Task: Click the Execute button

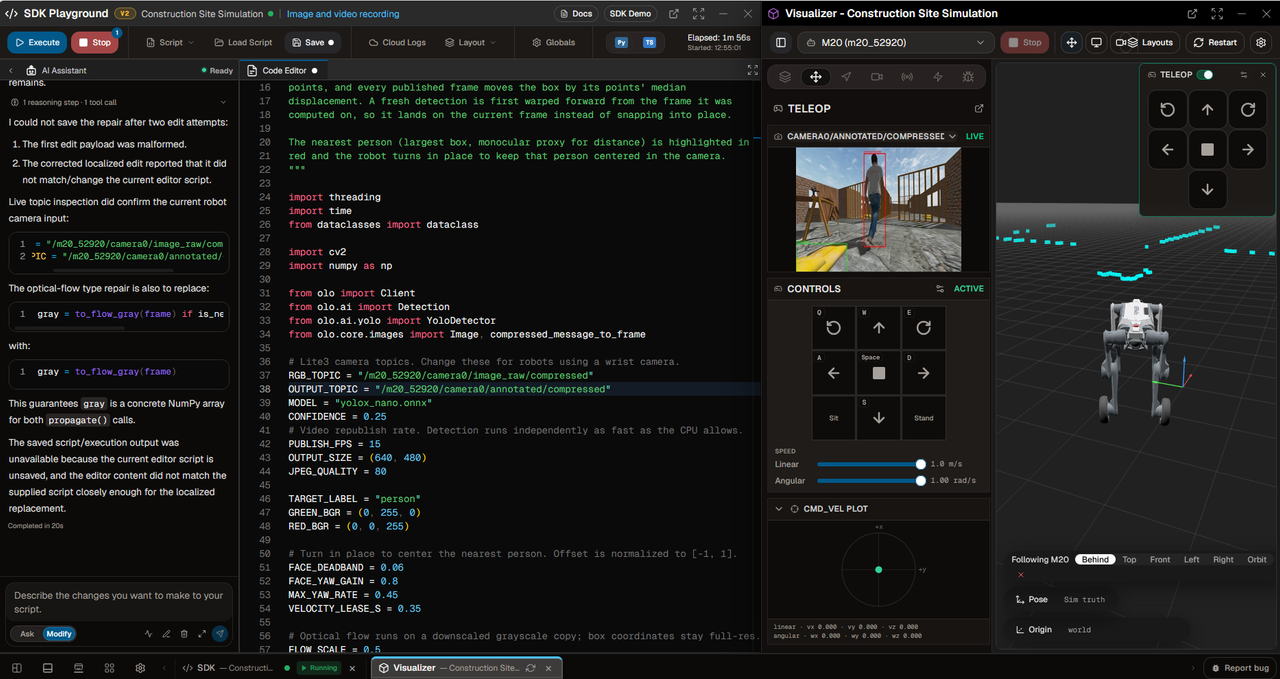Action: [35, 43]
